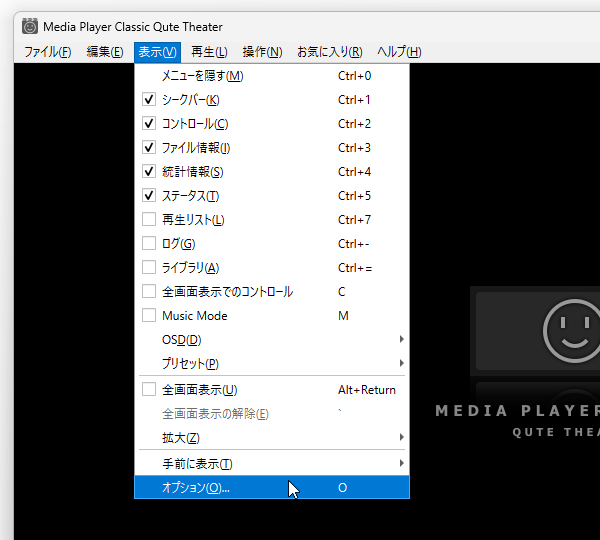
Task: Expand the OSD(D) submenu arrow
Action: click(x=401, y=339)
